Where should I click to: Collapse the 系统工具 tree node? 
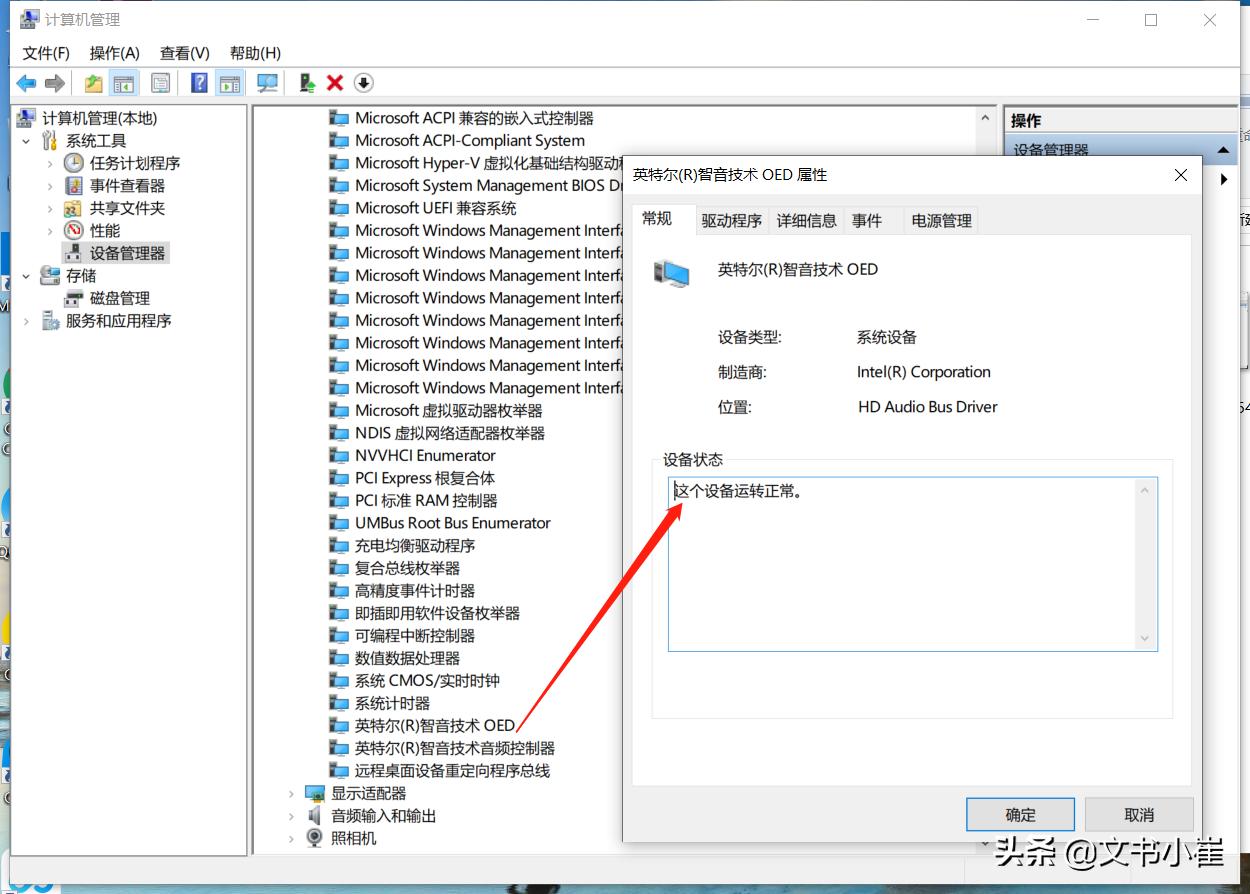(x=27, y=140)
